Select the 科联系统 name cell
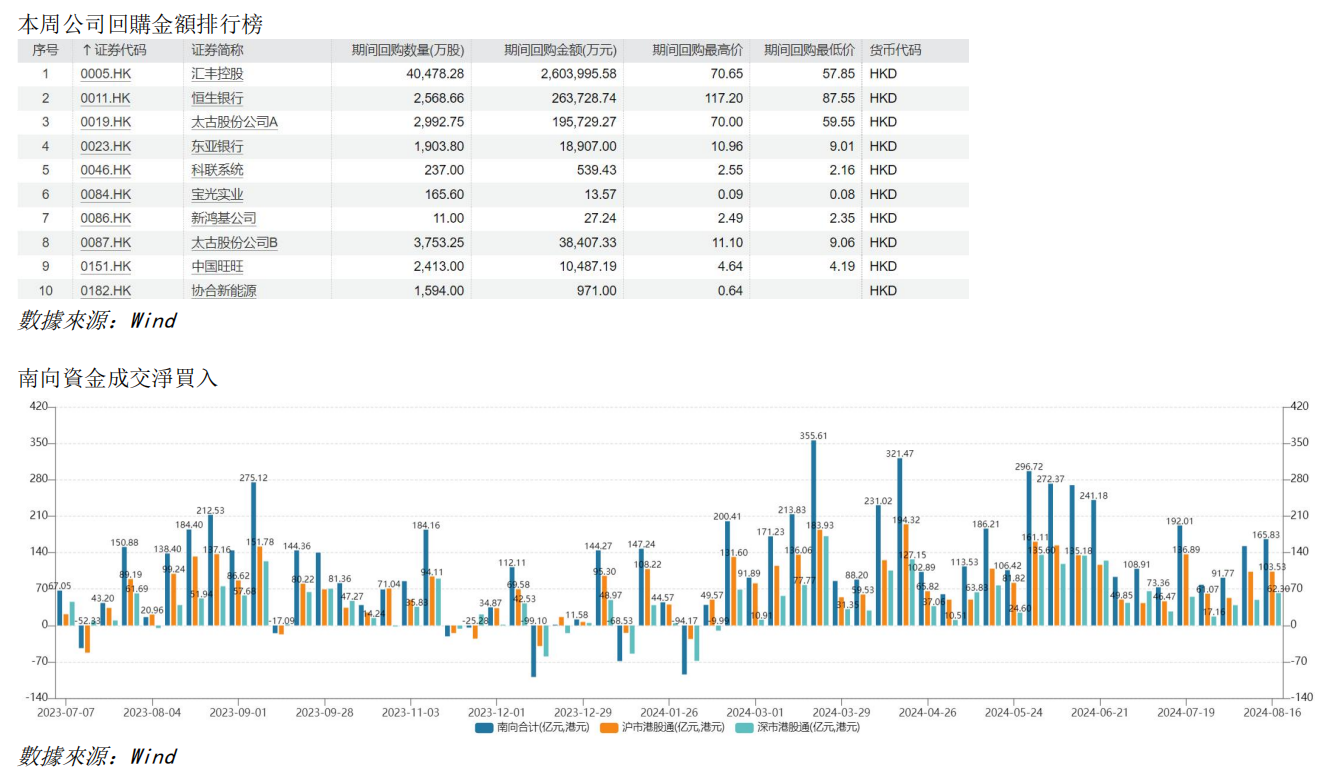The height and width of the screenshot is (780, 1328). [x=217, y=170]
